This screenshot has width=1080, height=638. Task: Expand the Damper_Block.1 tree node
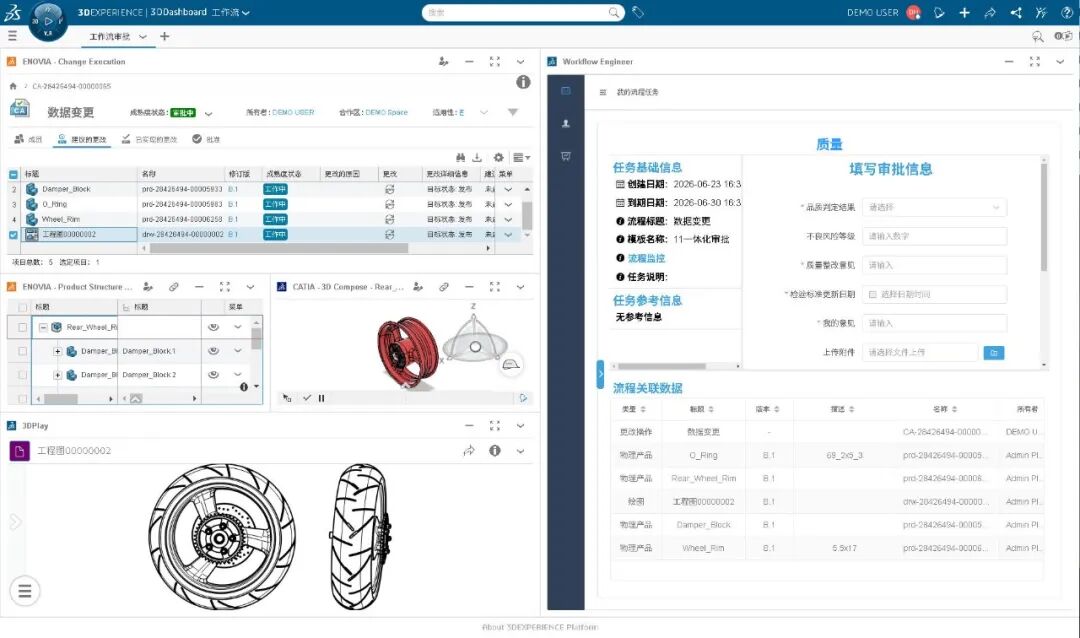point(58,351)
